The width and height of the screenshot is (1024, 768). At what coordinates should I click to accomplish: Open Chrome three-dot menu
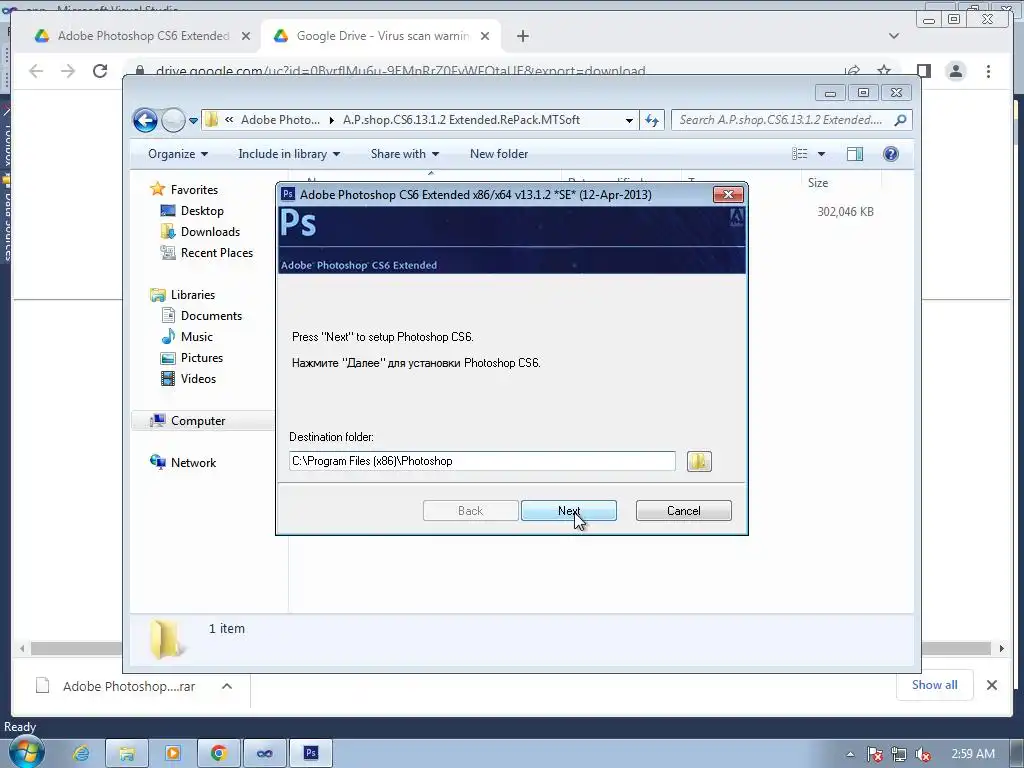tap(988, 71)
